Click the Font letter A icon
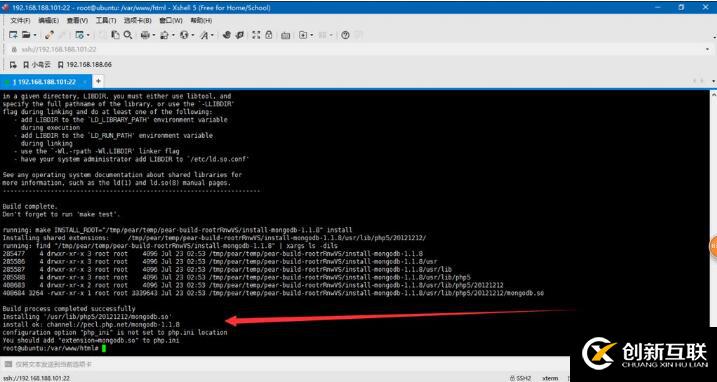The width and height of the screenshot is (717, 382). 204,35
